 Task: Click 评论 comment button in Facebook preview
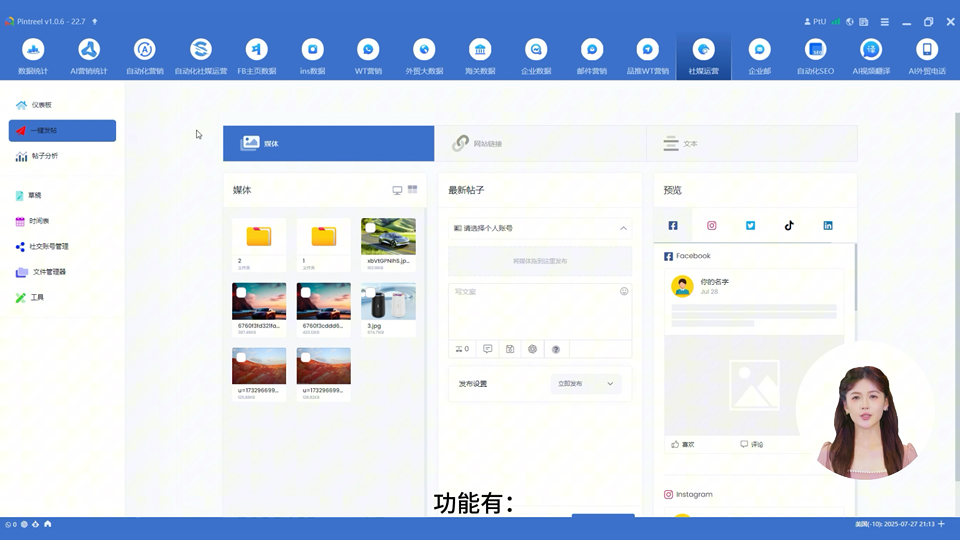pos(752,444)
